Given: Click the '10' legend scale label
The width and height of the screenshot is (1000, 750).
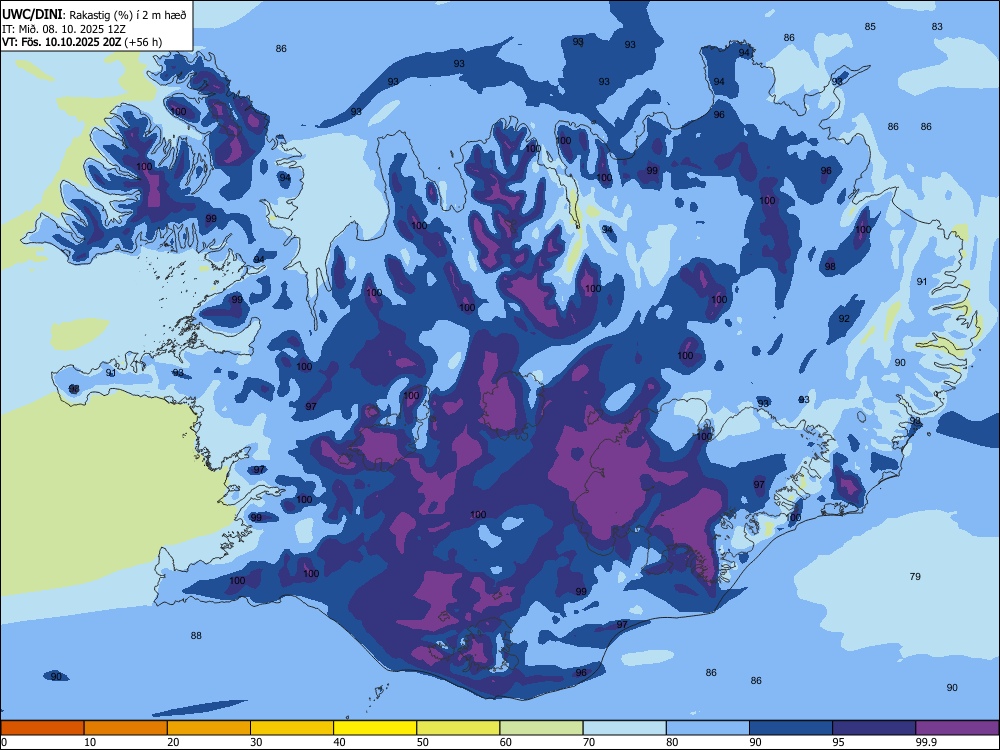Looking at the screenshot, I should point(90,742).
